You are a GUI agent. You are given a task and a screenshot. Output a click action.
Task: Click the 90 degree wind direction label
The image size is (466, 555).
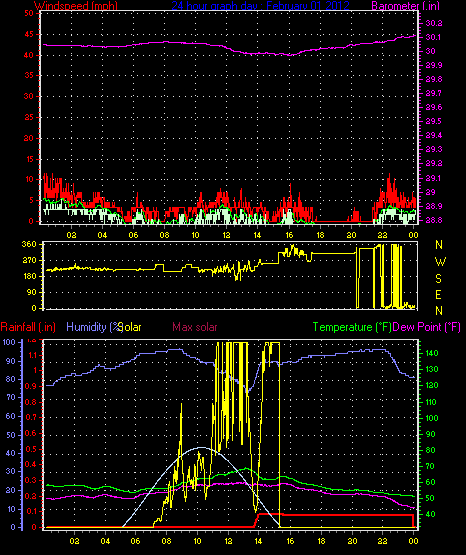[31, 293]
